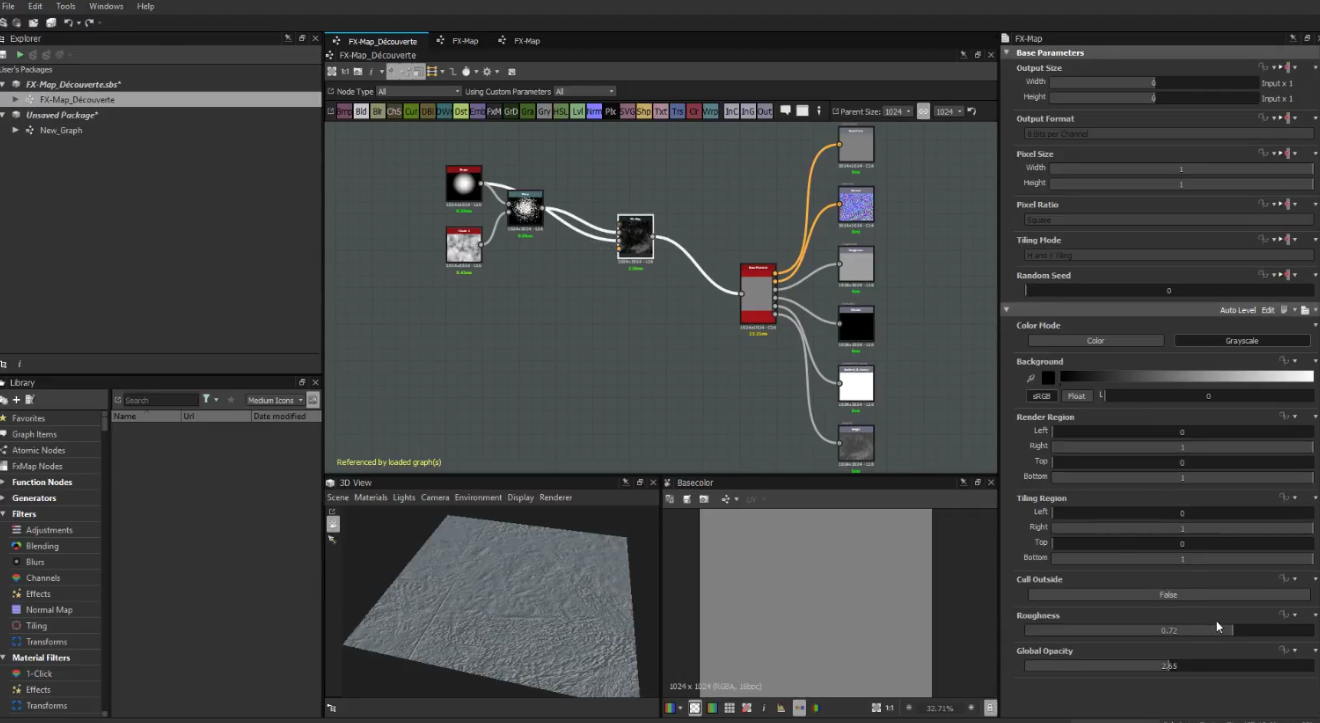The width and height of the screenshot is (1320, 723).
Task: Add a comment to the graph
Action: point(786,111)
